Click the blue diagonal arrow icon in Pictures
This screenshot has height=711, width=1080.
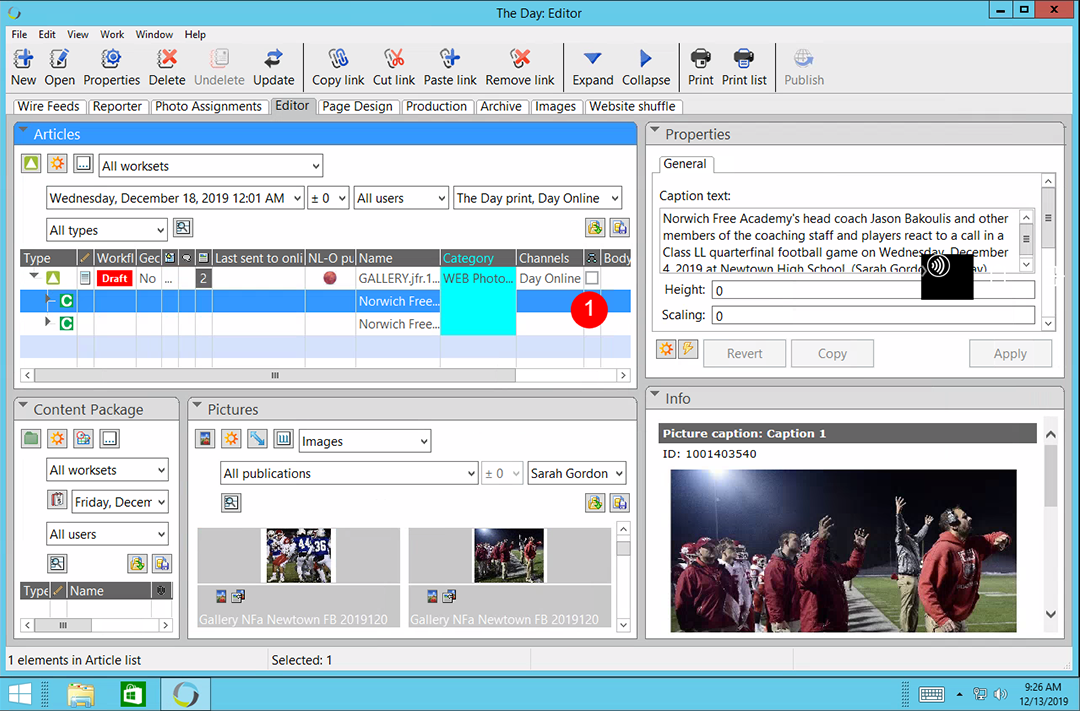click(257, 438)
